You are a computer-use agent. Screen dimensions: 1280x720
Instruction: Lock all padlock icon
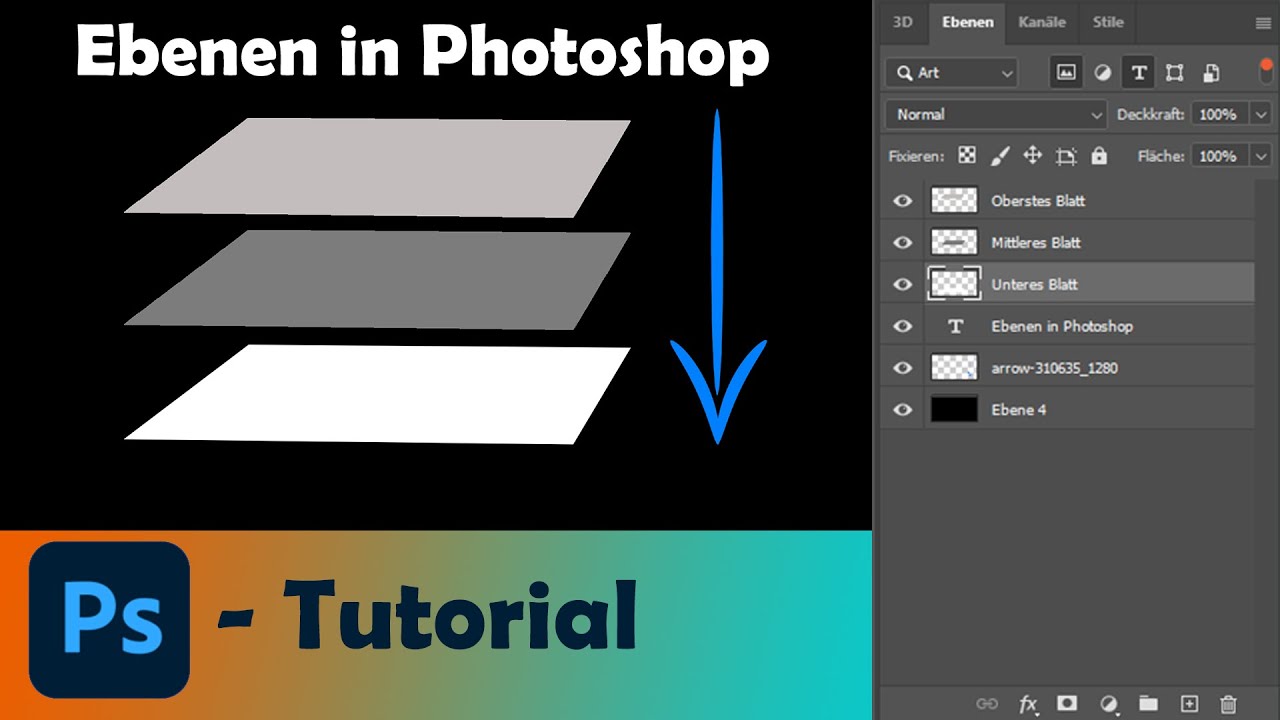(x=1099, y=156)
